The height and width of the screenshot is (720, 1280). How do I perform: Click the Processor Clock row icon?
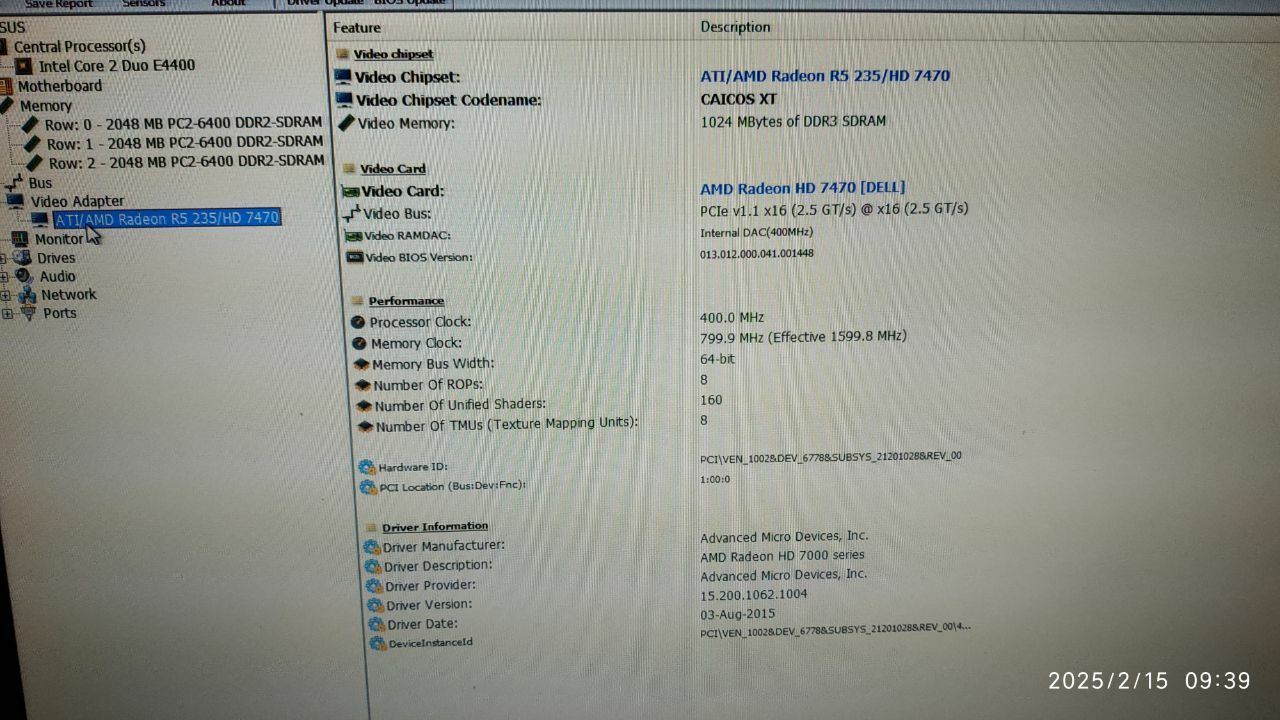pos(359,322)
